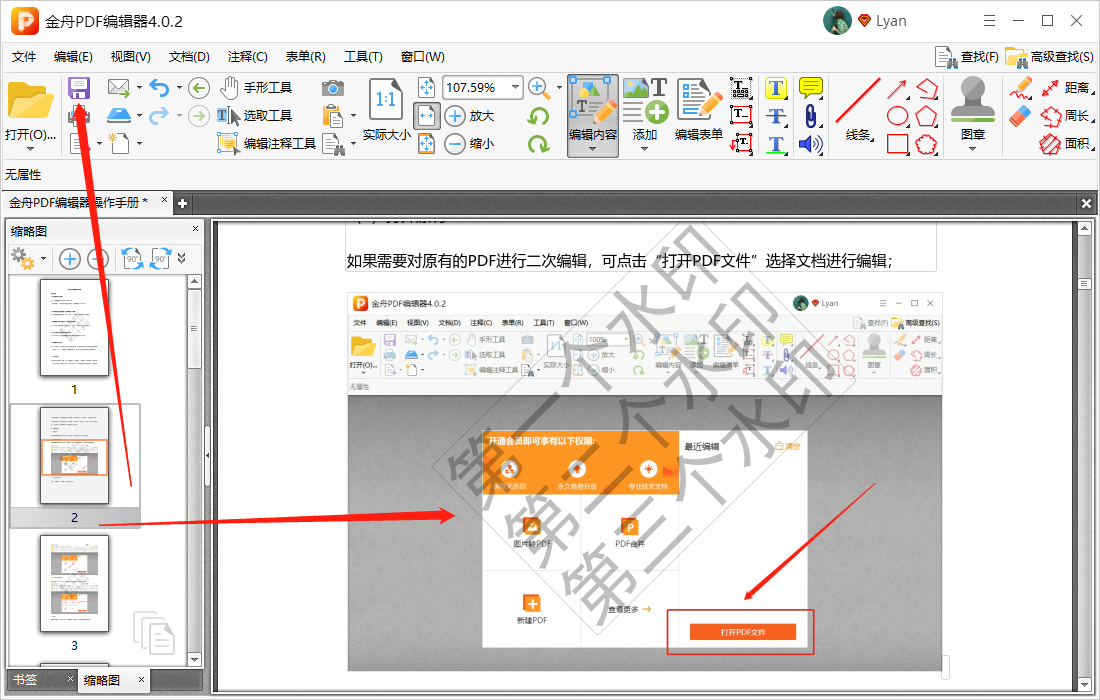Expand more thumbnail panel tools chevron
Viewport: 1100px width, 700px height.
[182, 259]
